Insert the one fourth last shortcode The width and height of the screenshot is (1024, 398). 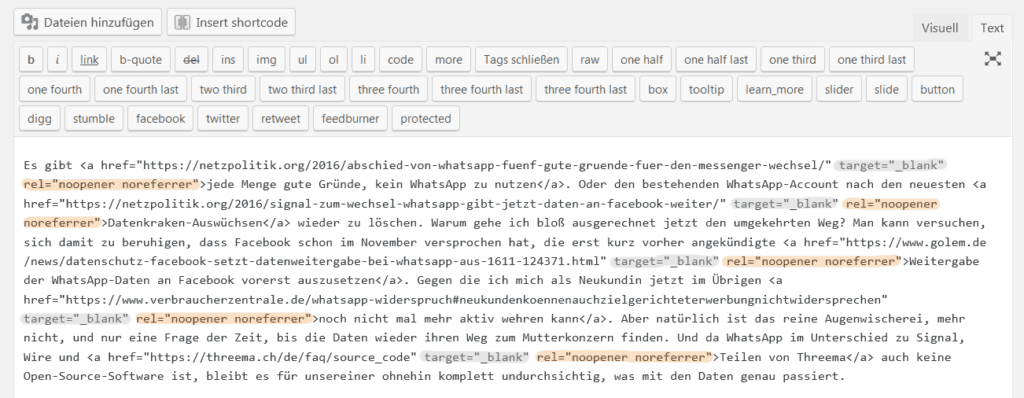[x=141, y=90]
